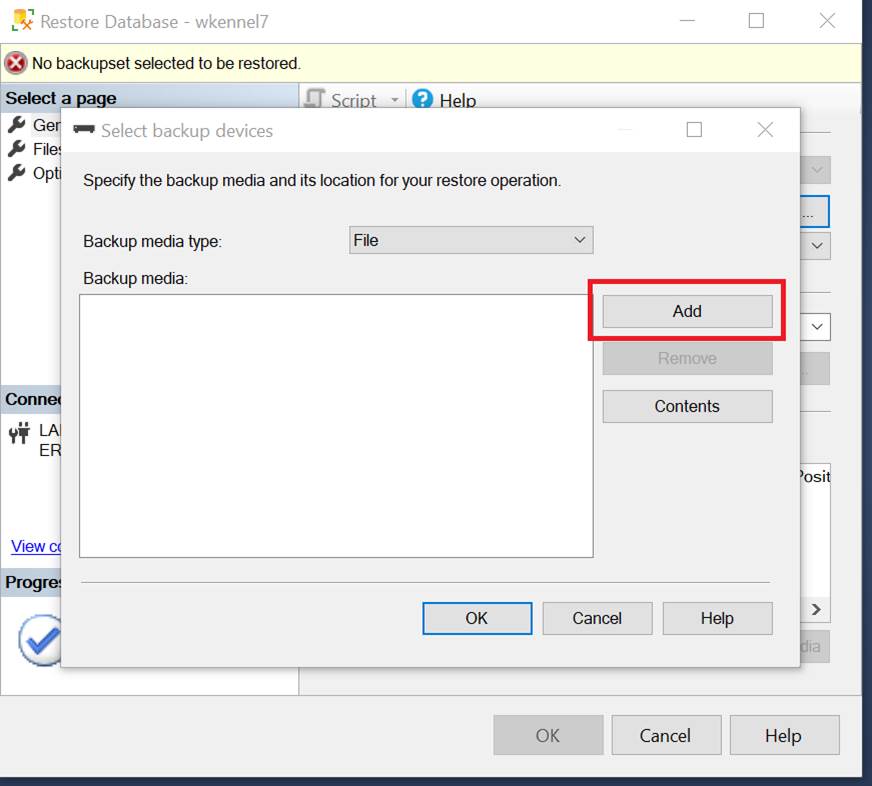The width and height of the screenshot is (872, 786).
Task: Click the Contents button
Action: [687, 406]
